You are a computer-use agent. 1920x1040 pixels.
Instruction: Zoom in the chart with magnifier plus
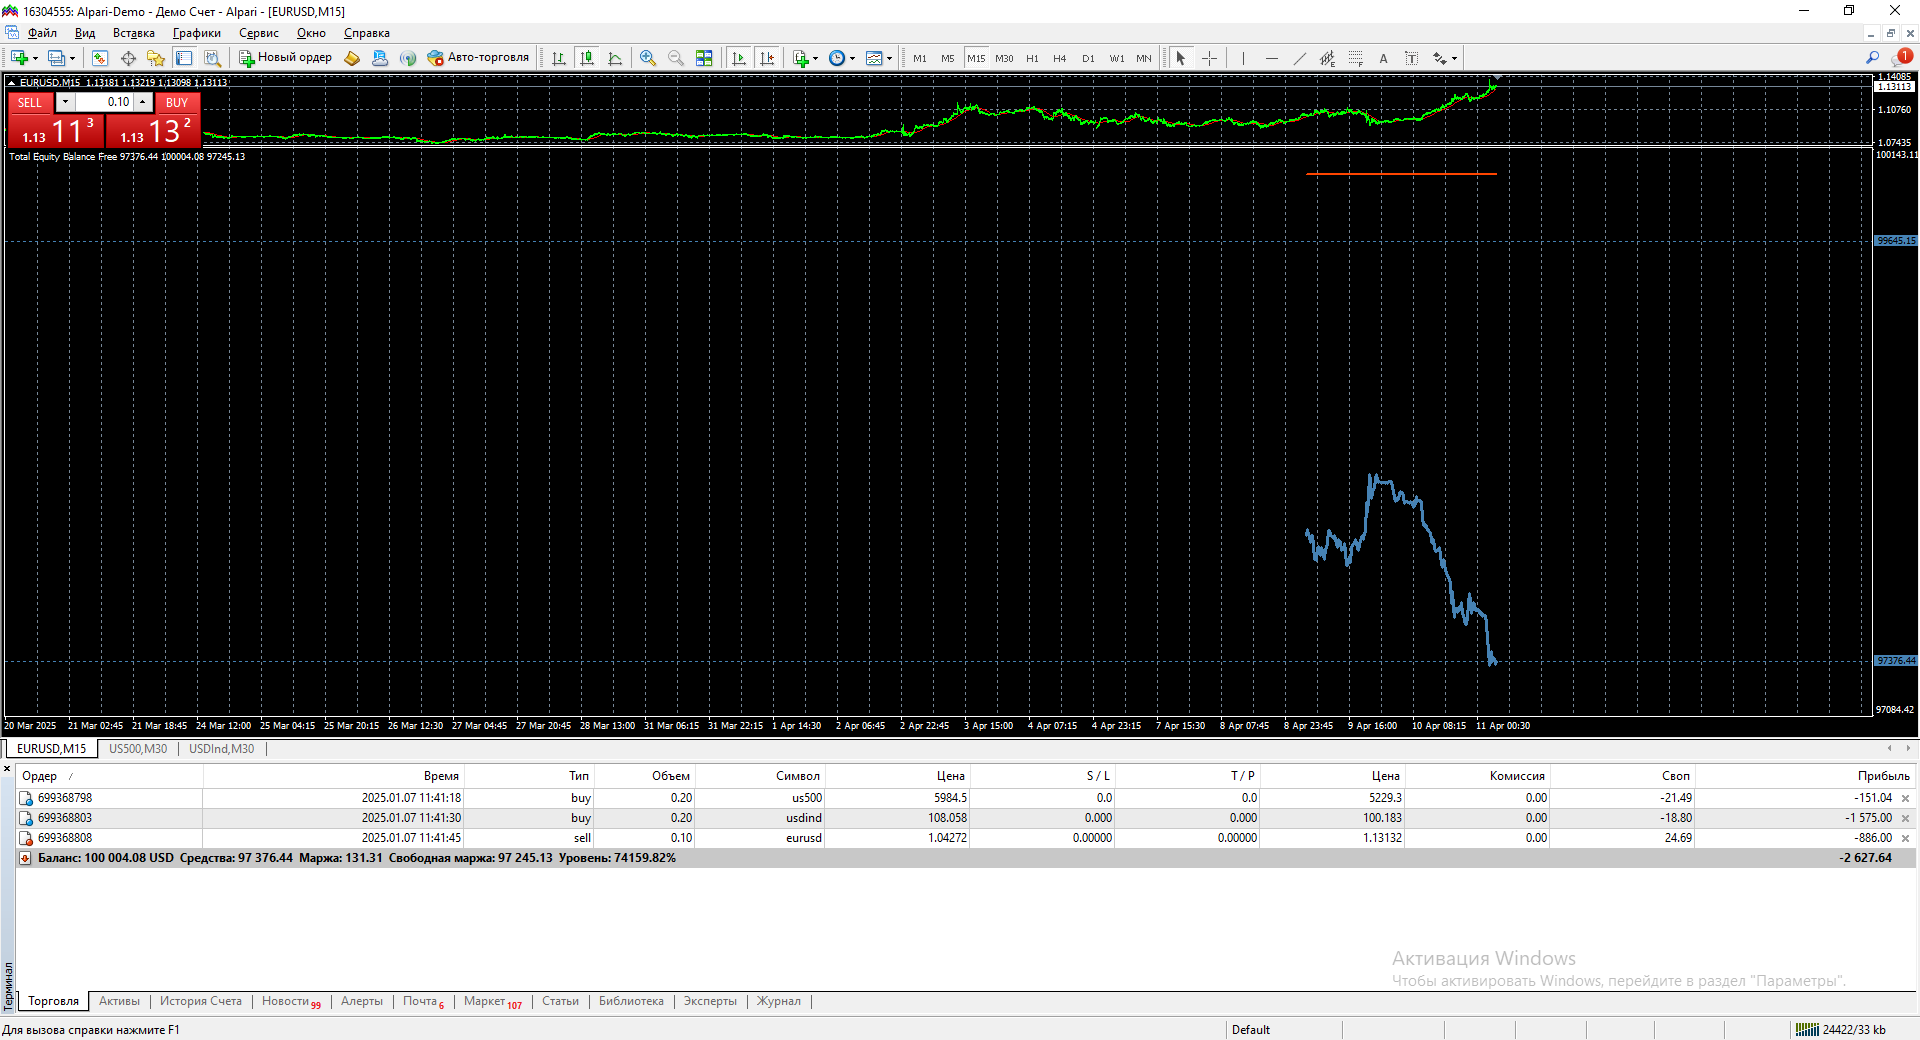coord(648,58)
